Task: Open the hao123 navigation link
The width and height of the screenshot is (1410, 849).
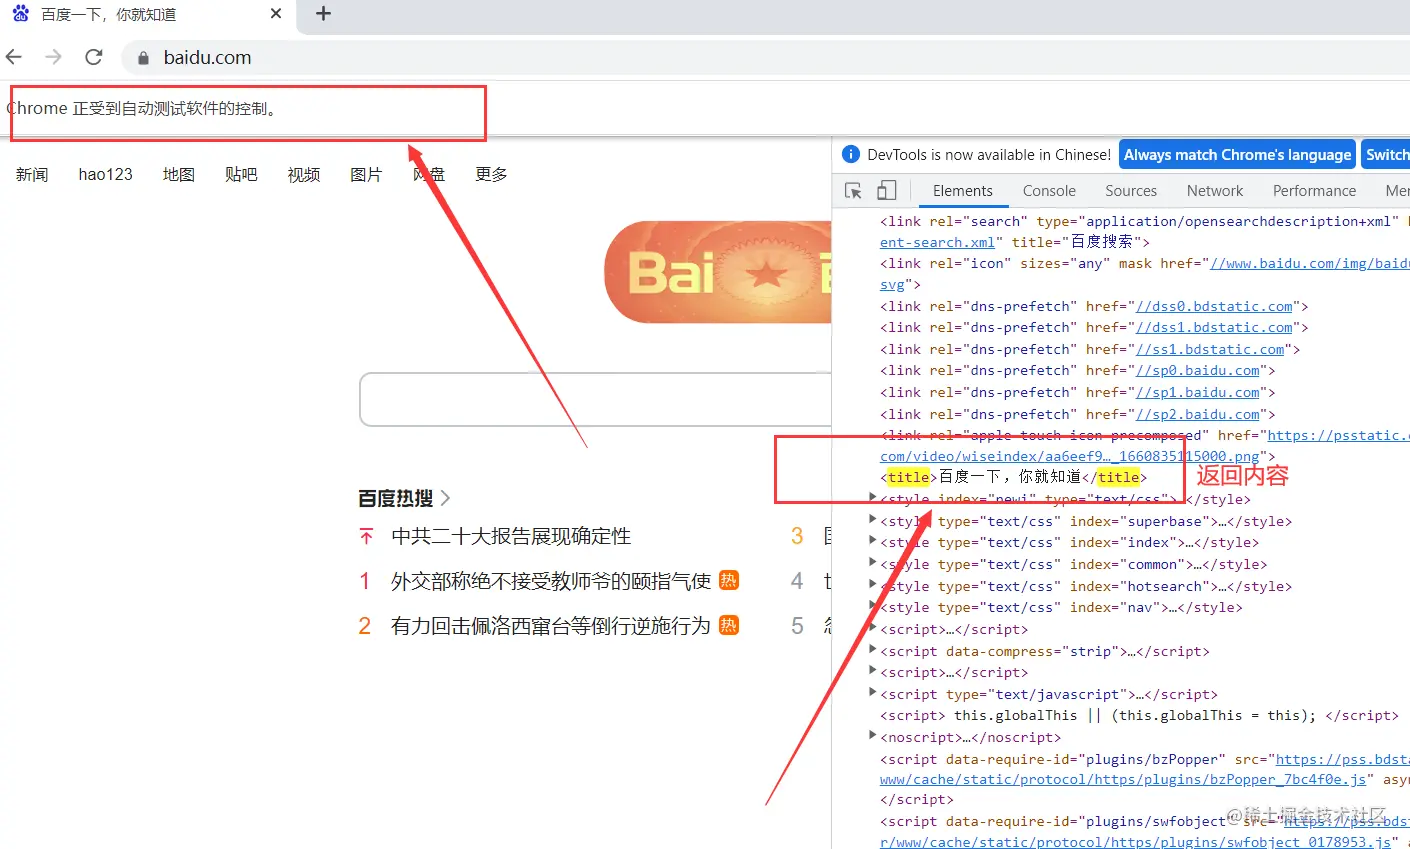Action: (x=105, y=174)
